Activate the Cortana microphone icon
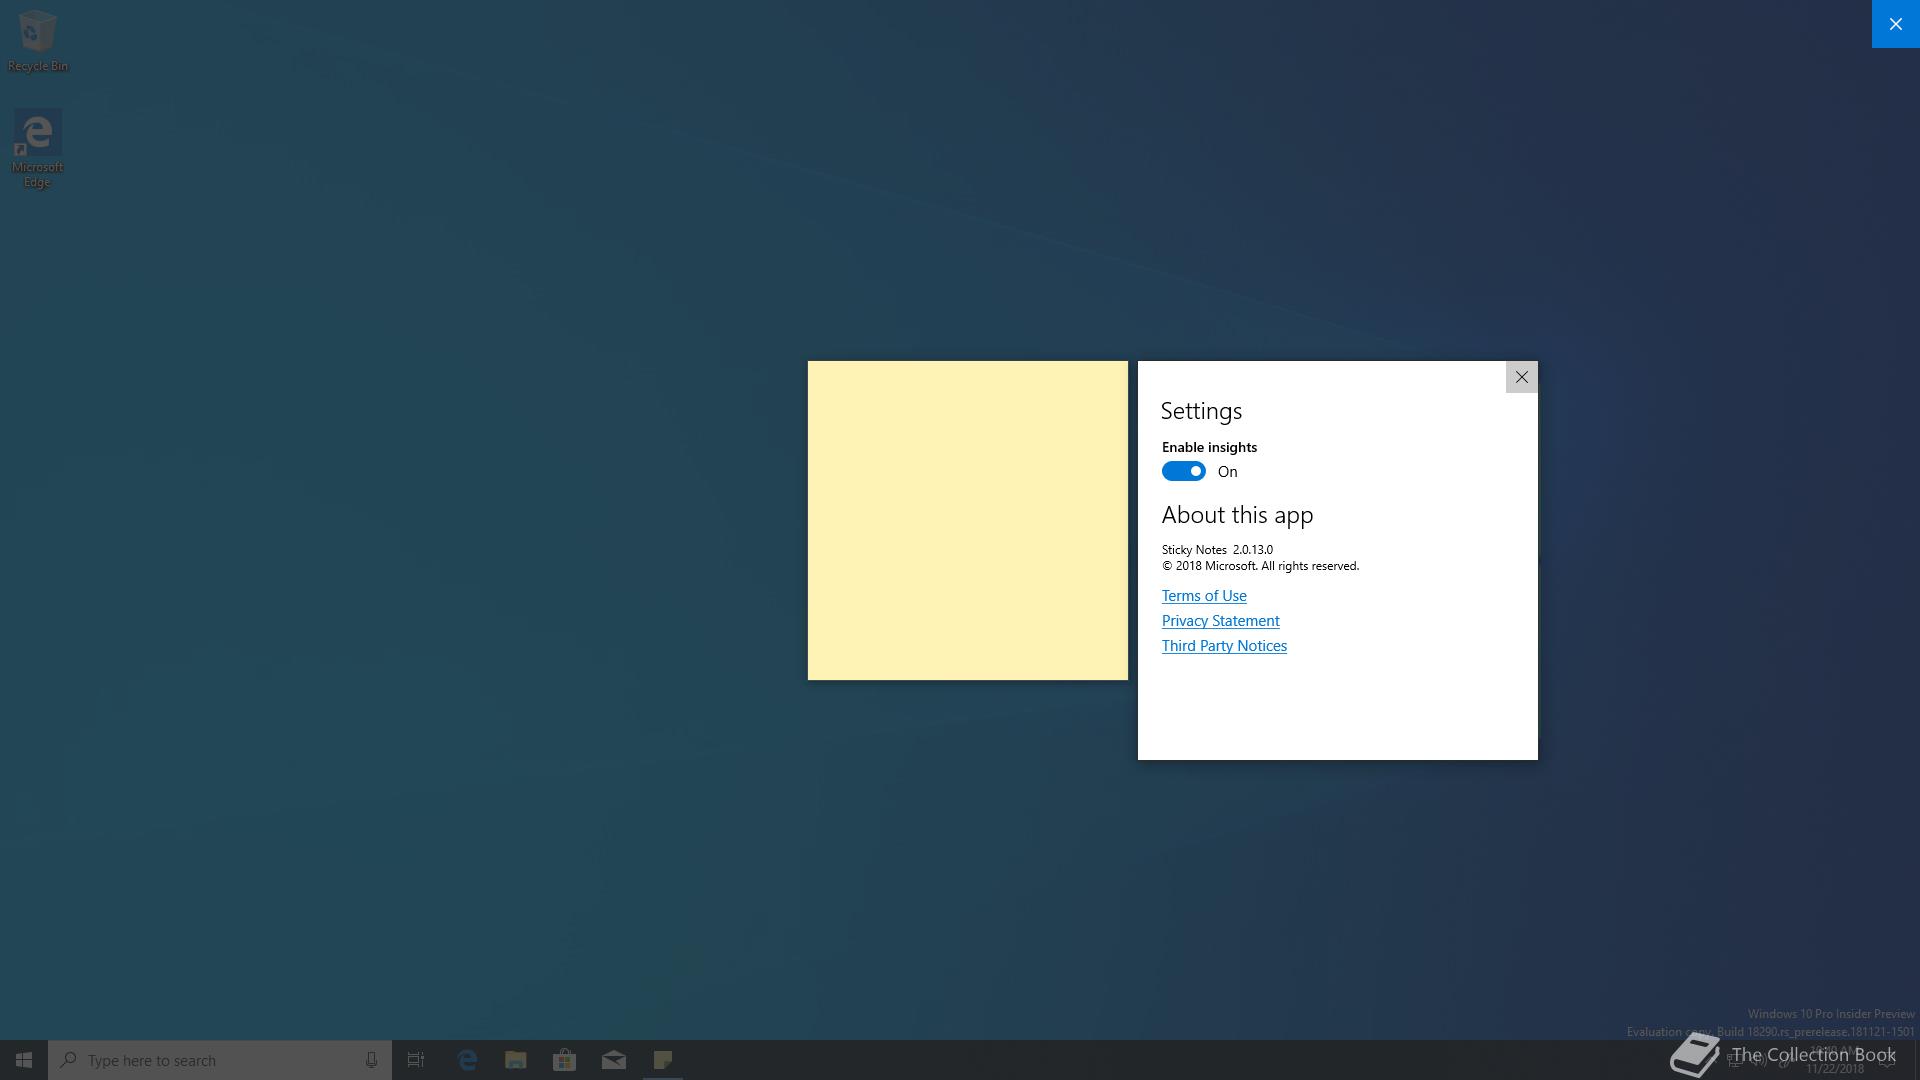1920x1080 pixels. [371, 1060]
